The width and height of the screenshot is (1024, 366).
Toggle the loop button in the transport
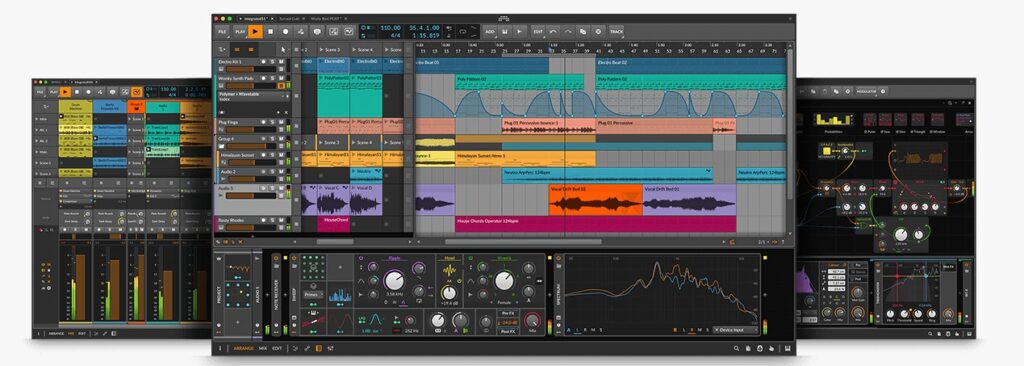click(x=462, y=31)
